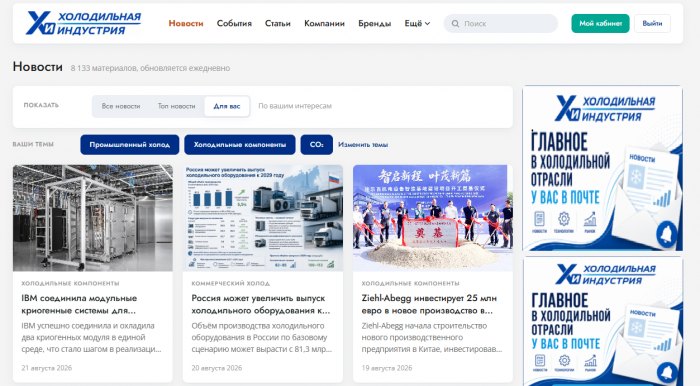Open Мой кабинет
The image size is (700, 386).
pos(600,24)
